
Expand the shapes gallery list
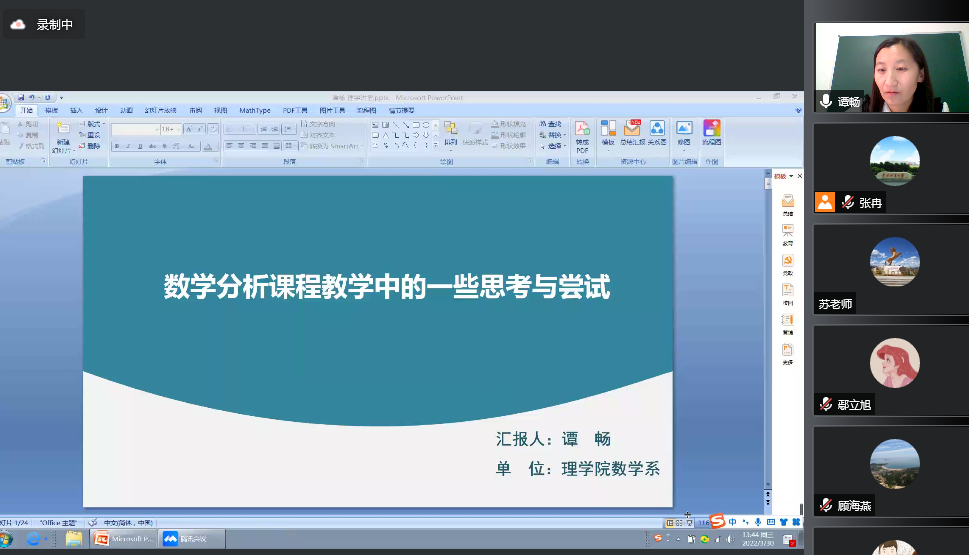pos(436,146)
